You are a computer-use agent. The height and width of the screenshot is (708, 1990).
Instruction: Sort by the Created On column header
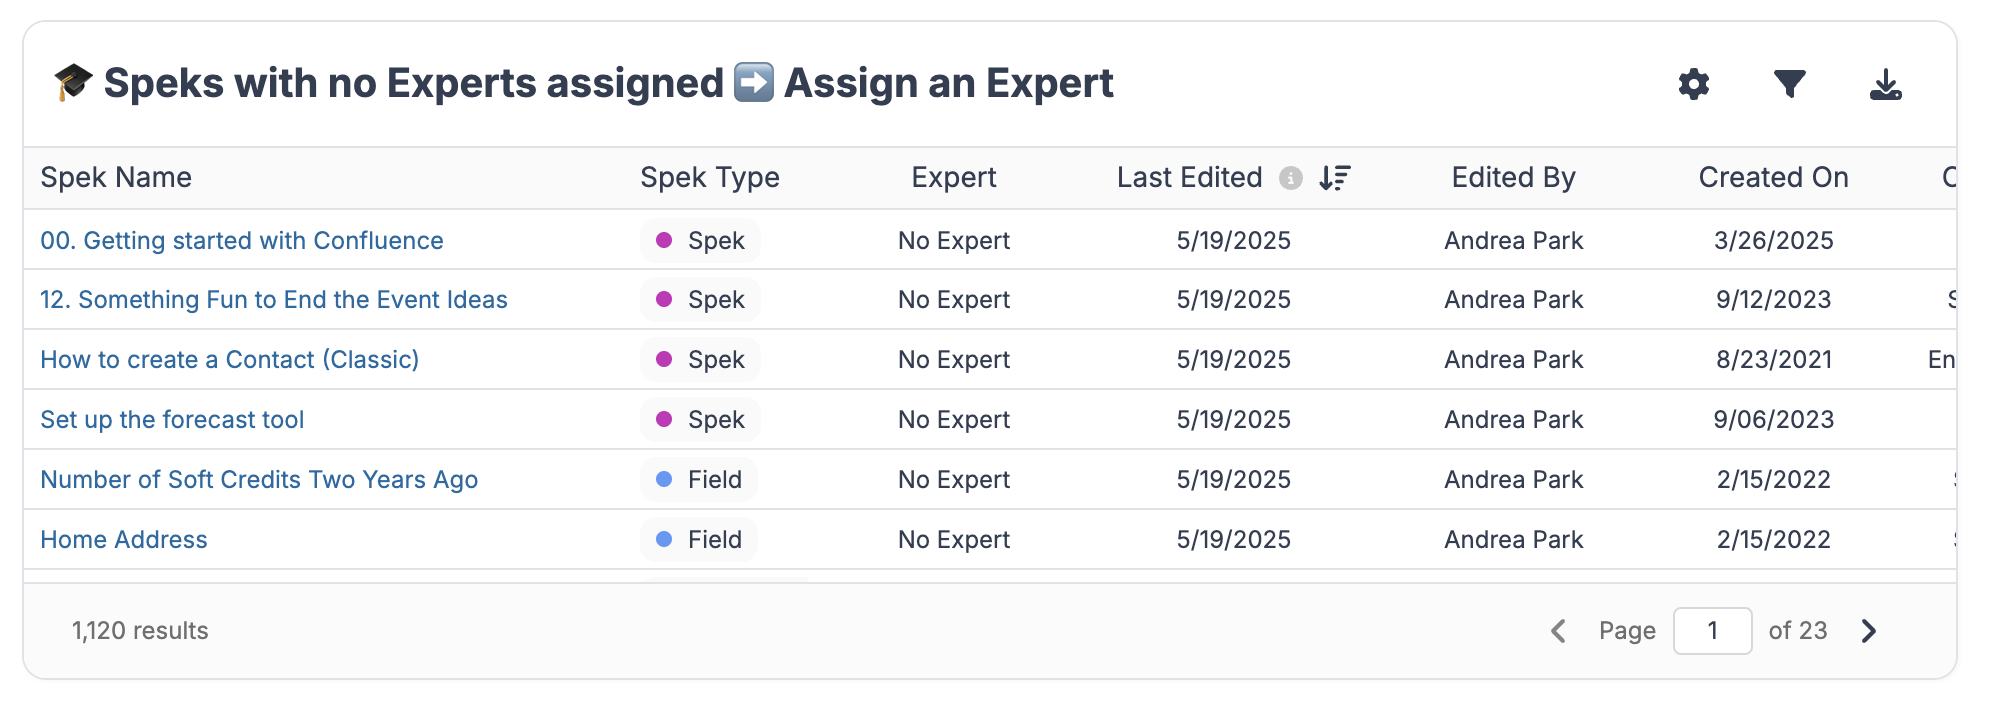(1773, 177)
